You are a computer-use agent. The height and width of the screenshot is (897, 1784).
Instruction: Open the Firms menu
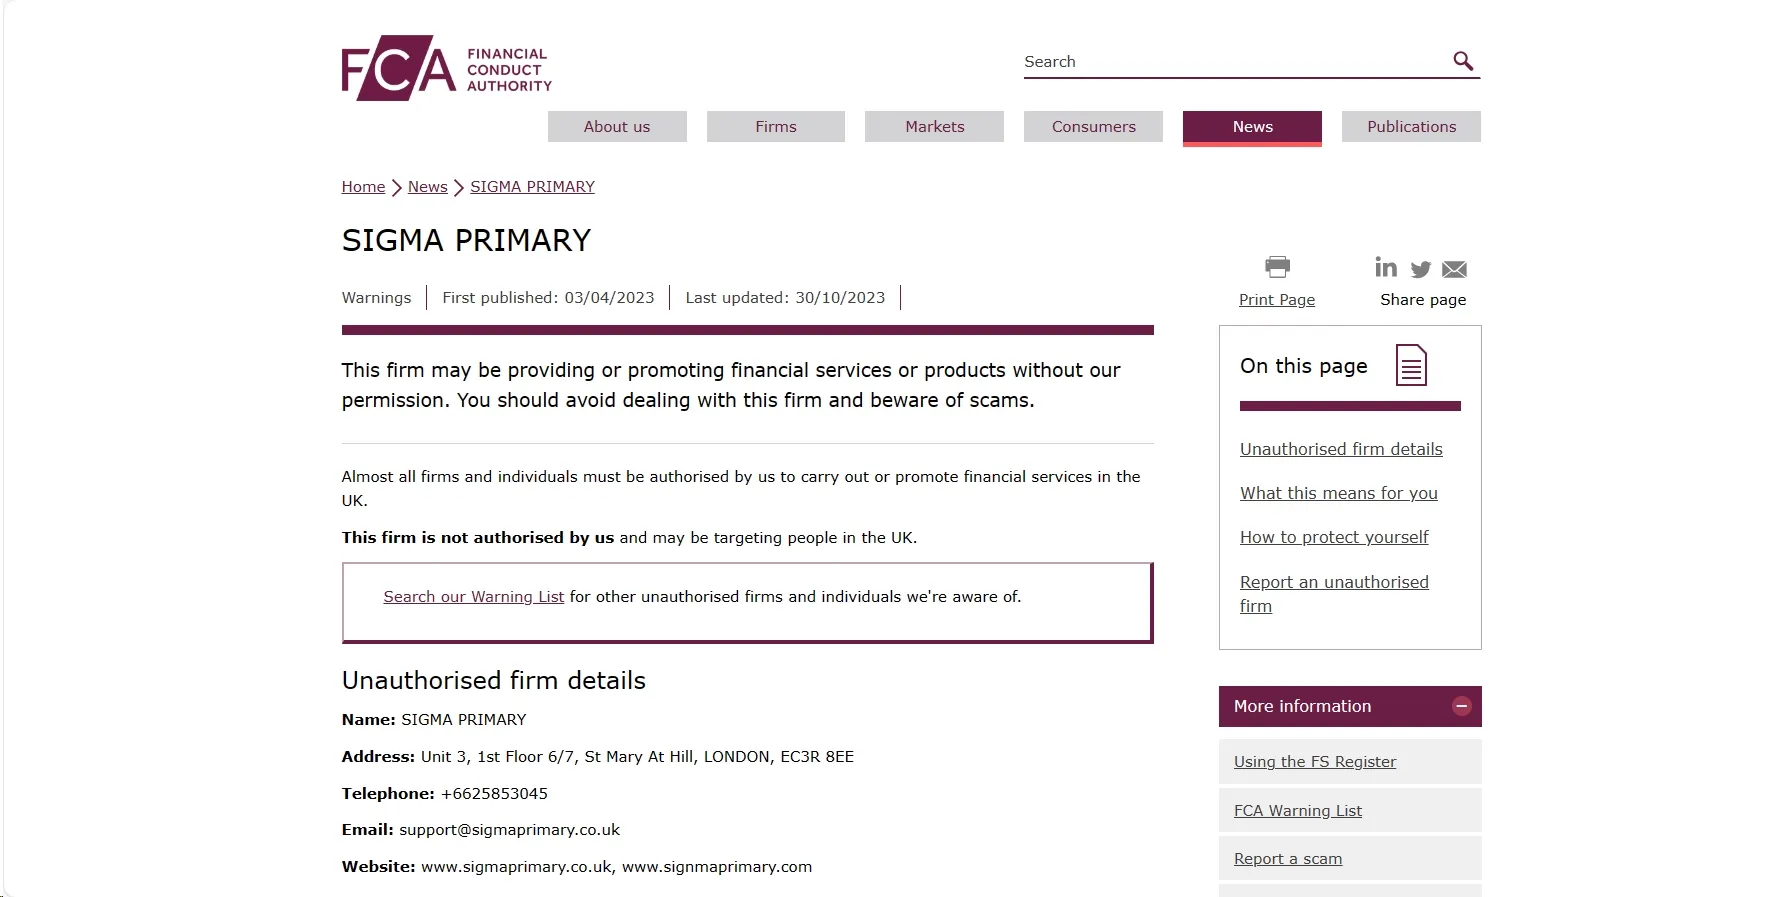click(776, 126)
